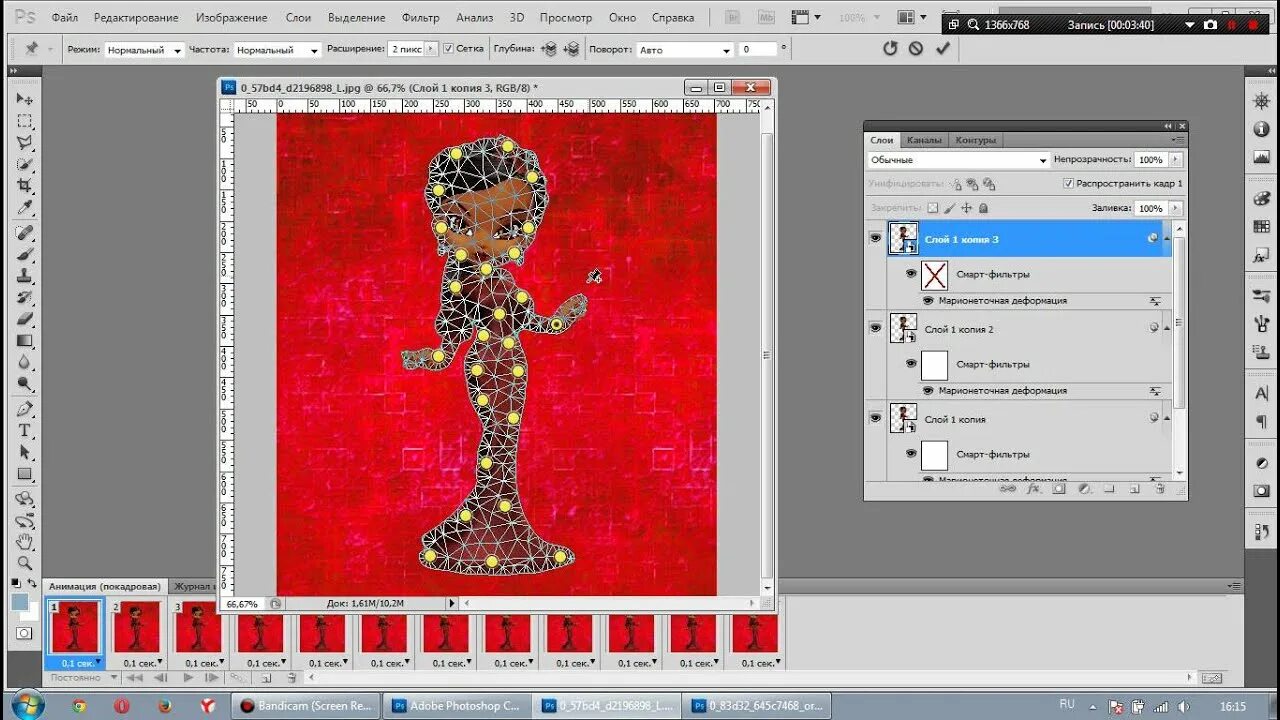This screenshot has height=720, width=1280.
Task: Open the Частота dropdown
Action: pos(277,49)
